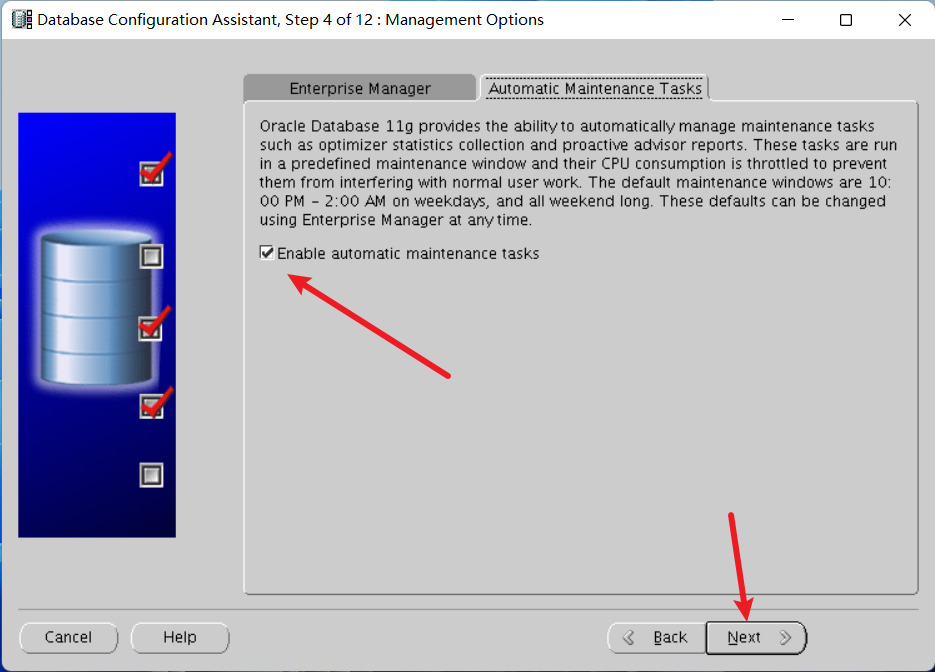Screen dimensions: 935x672
Task: Close the Database Configuration Assistant window
Action: [904, 20]
